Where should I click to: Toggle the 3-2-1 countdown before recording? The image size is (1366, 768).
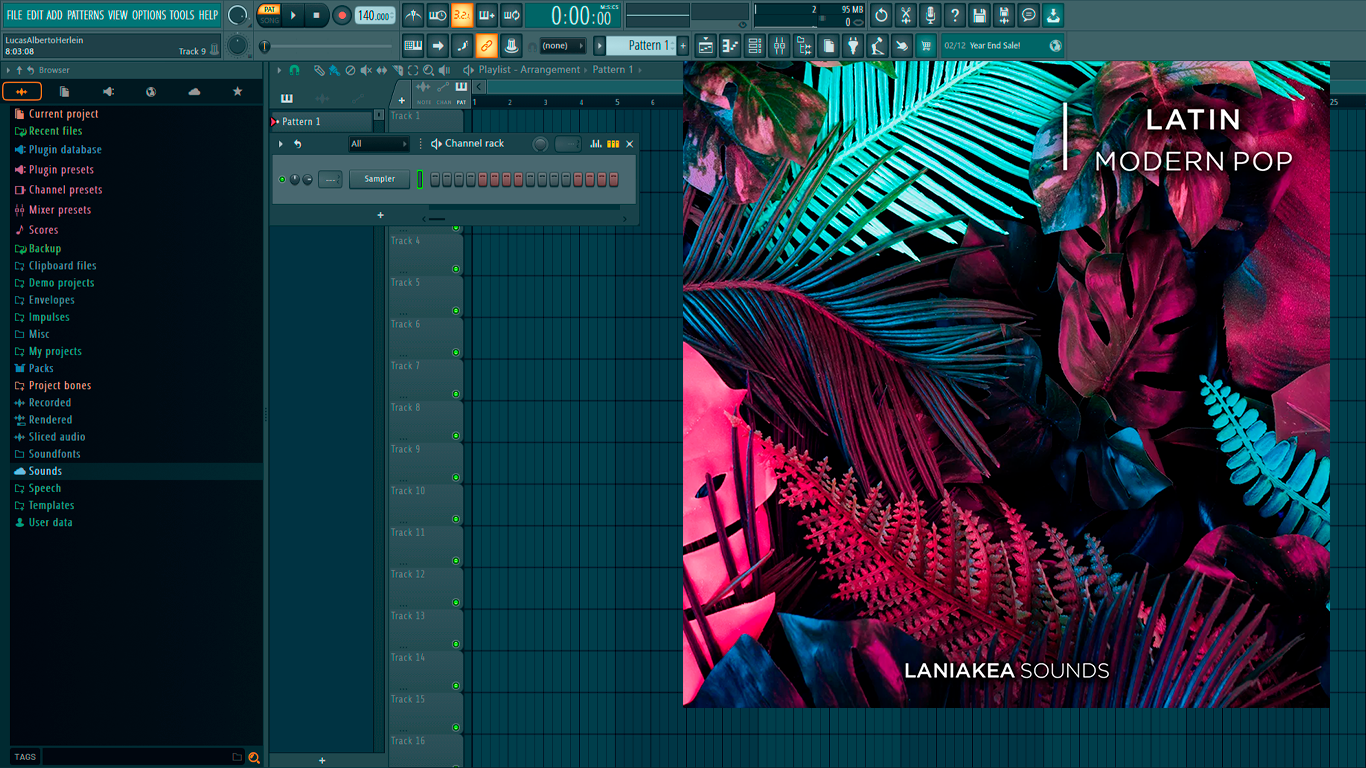[x=462, y=15]
